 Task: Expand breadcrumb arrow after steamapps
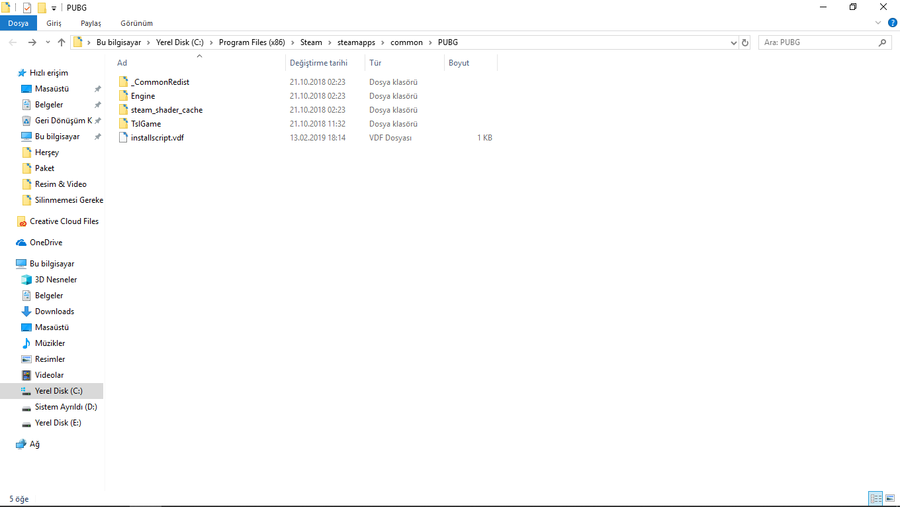tap(383, 42)
